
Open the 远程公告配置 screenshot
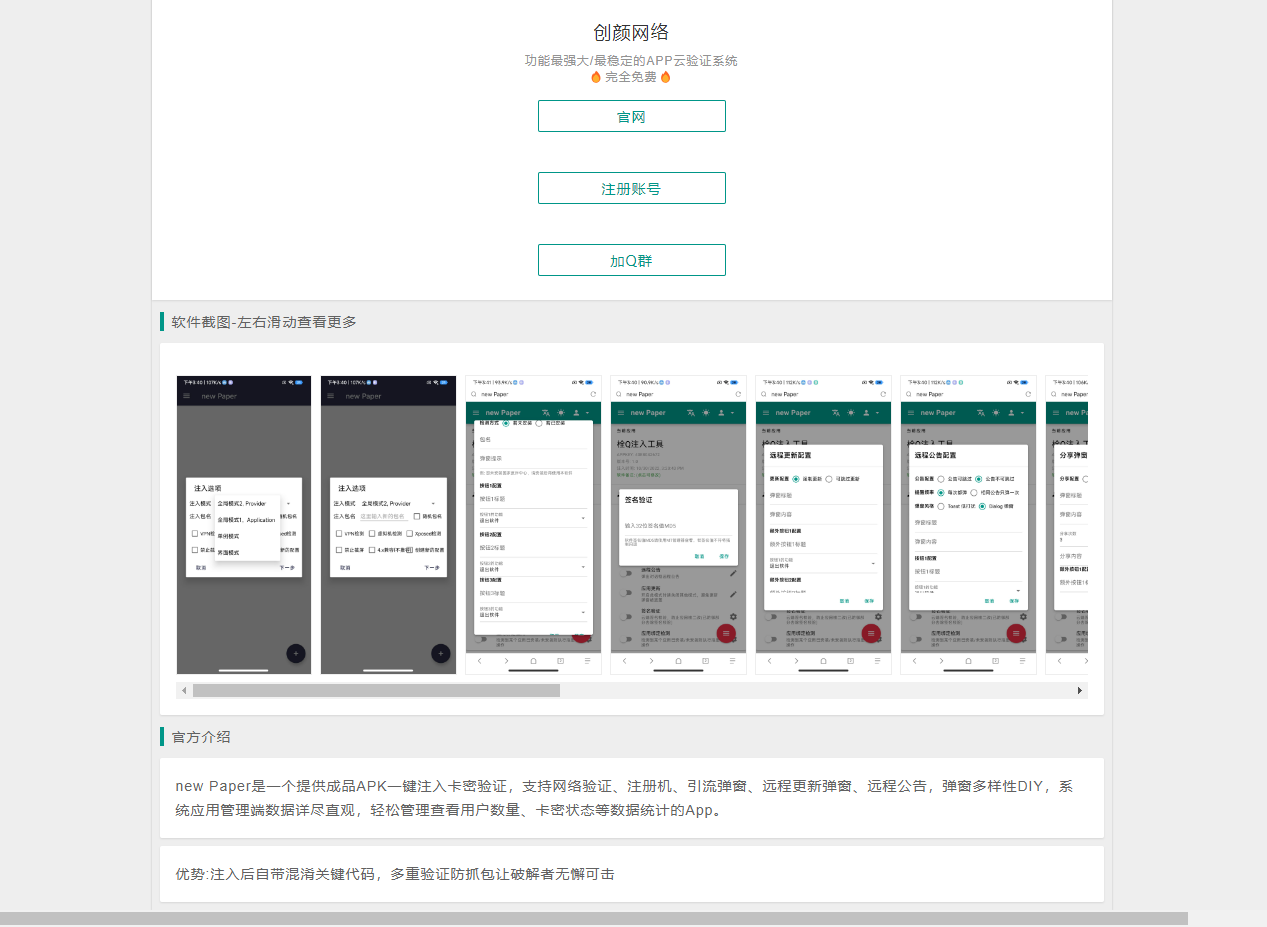pyautogui.click(x=968, y=525)
